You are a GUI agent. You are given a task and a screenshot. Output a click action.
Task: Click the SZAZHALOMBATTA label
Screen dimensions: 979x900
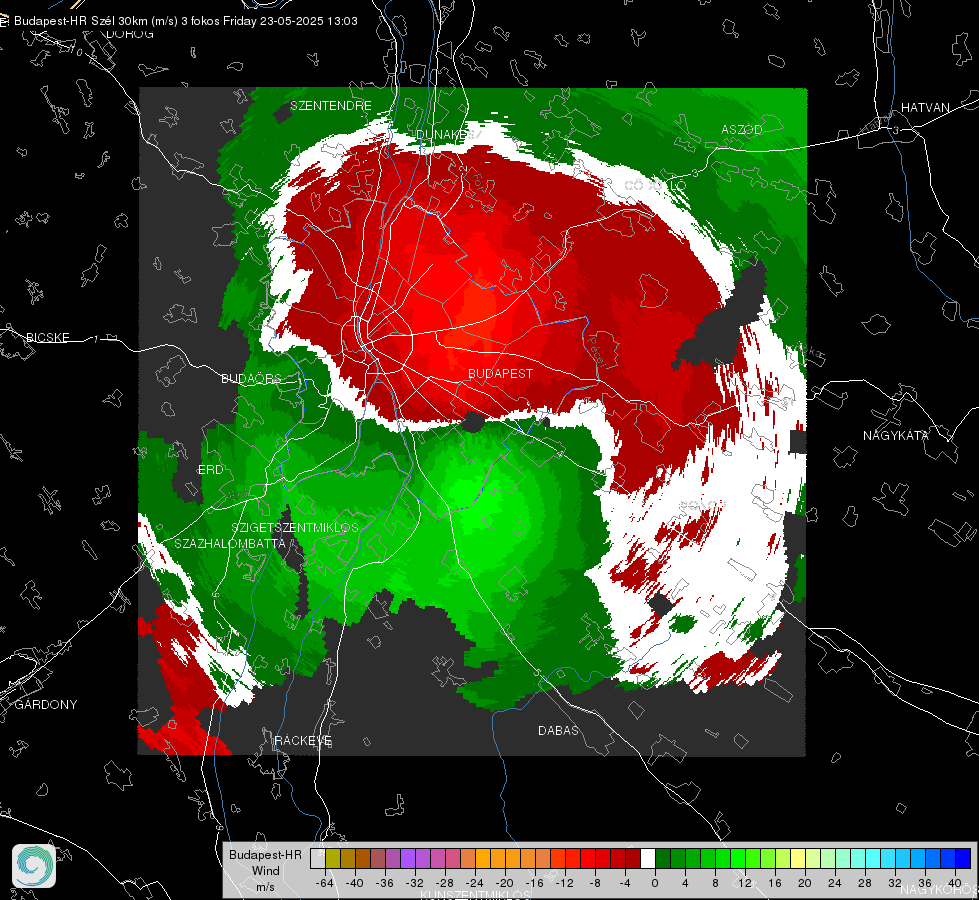click(230, 543)
